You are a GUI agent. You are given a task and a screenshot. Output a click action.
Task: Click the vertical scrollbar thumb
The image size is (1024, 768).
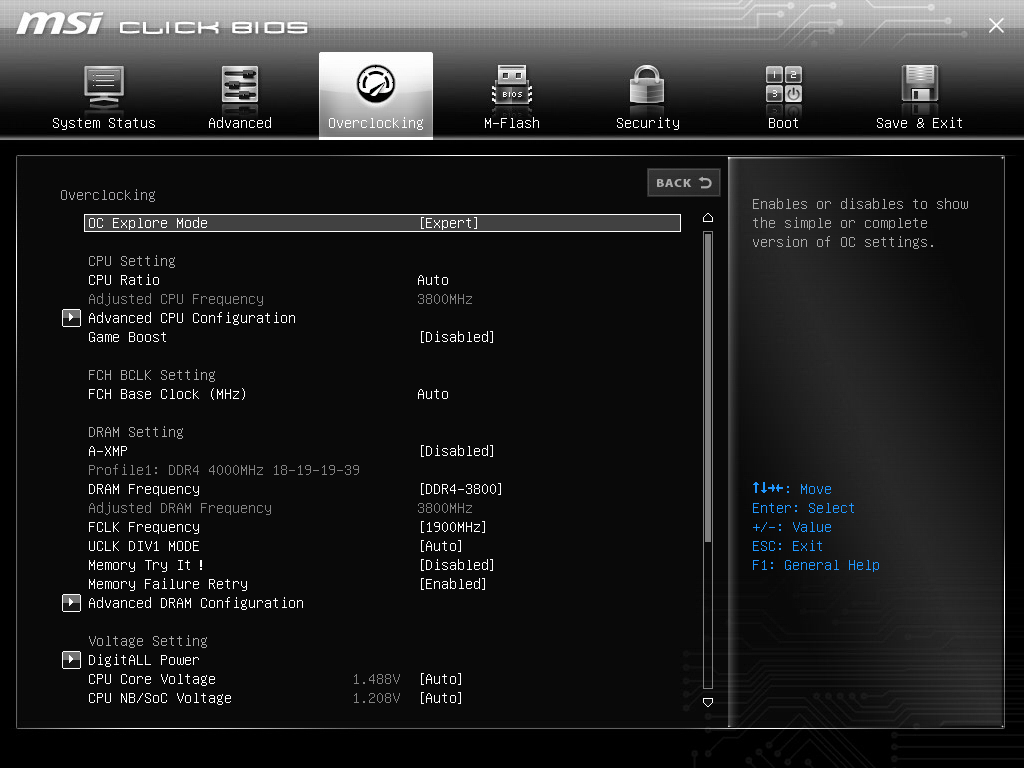point(708,387)
